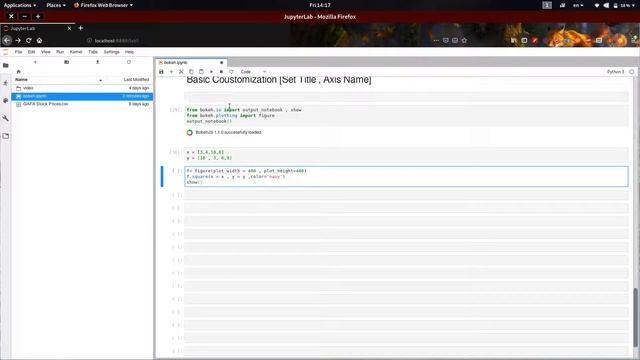Click the cell with x and y lists
The width and height of the screenshot is (640, 360).
point(406,155)
